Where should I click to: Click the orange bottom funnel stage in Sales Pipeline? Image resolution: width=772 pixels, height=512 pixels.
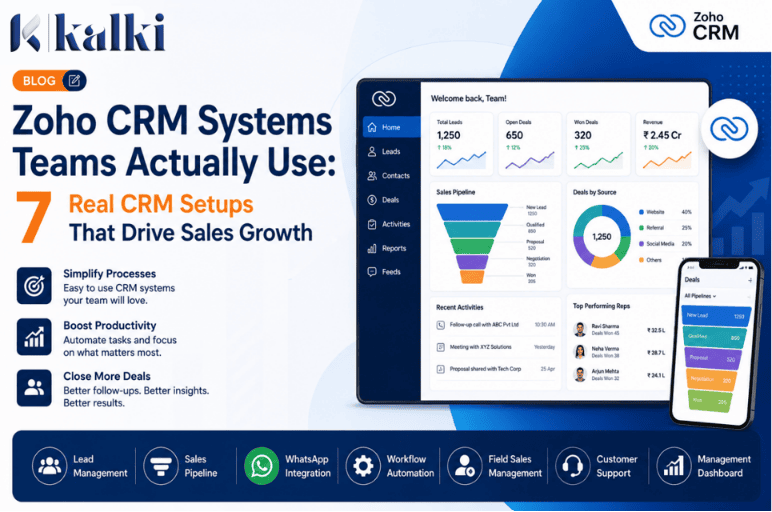pos(472,277)
